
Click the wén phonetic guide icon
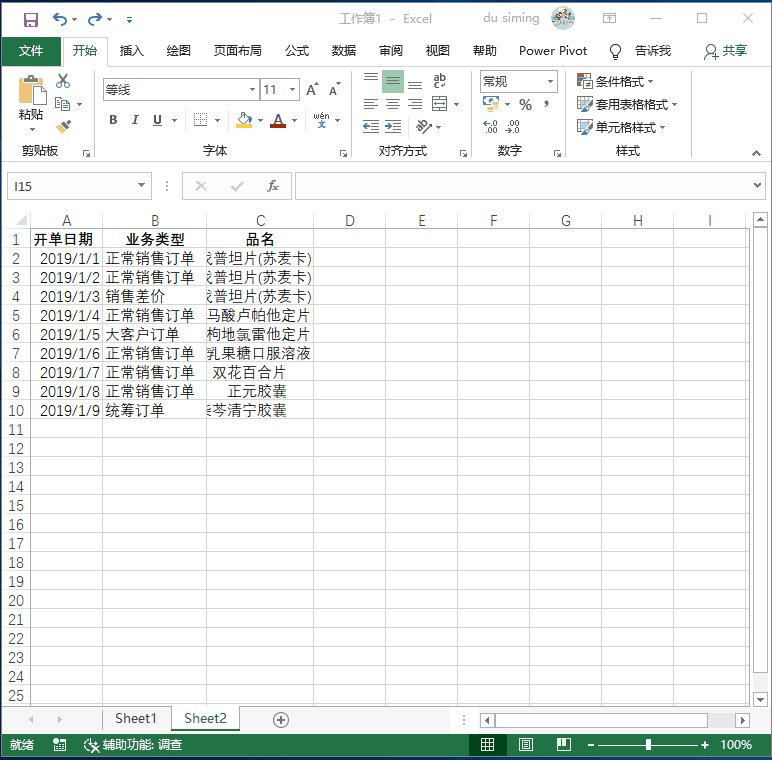click(322, 120)
